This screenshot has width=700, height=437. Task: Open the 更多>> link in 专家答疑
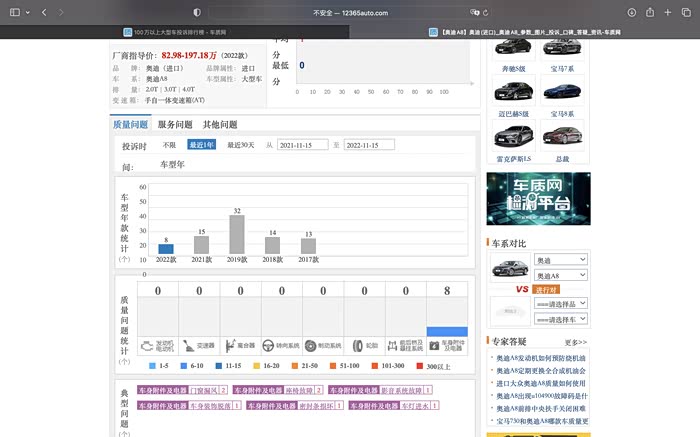click(x=576, y=341)
